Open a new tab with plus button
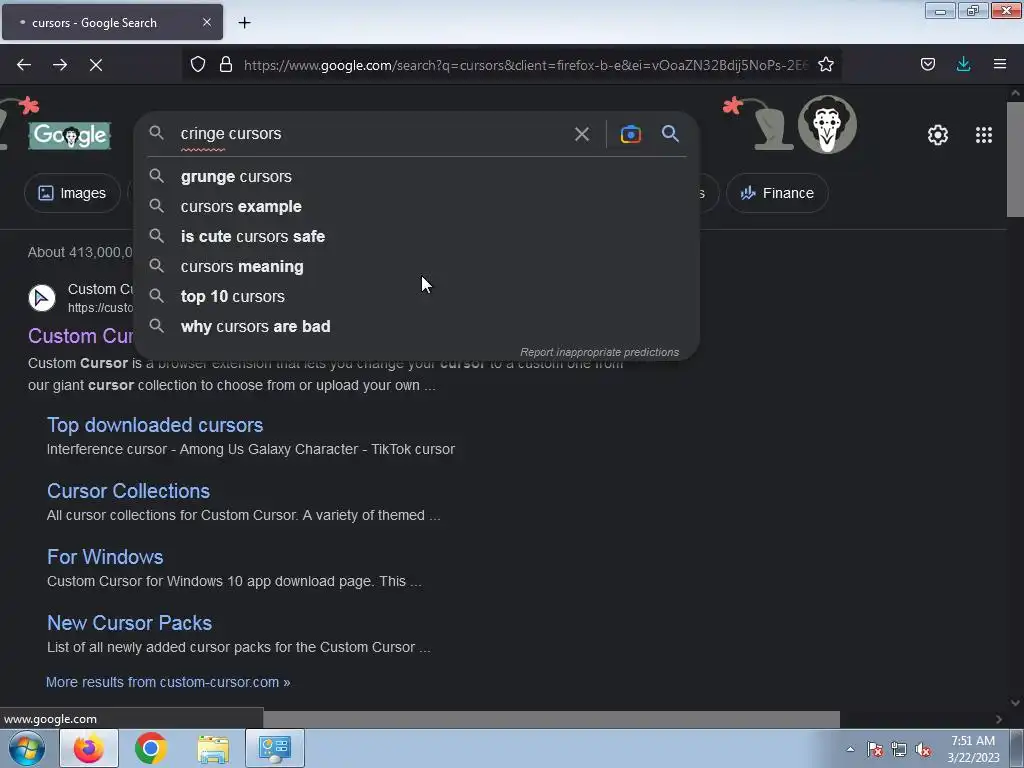The image size is (1024, 768). [244, 23]
